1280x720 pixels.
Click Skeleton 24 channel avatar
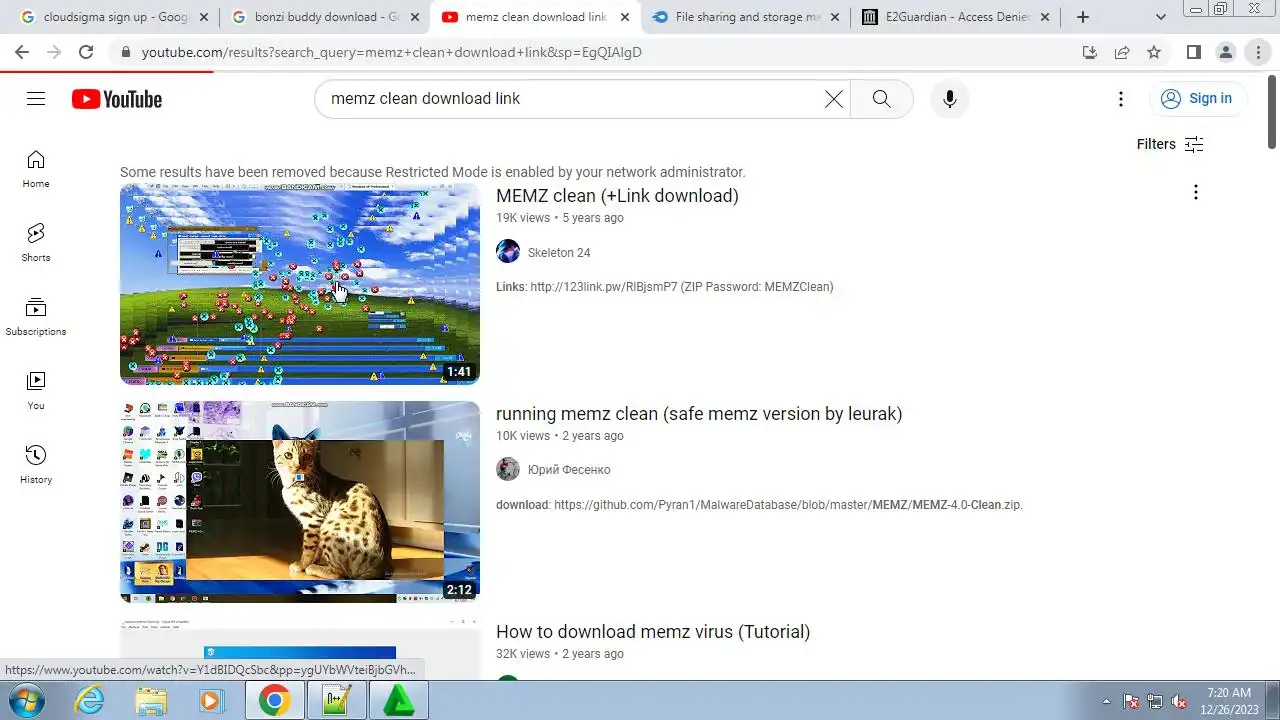tap(508, 252)
